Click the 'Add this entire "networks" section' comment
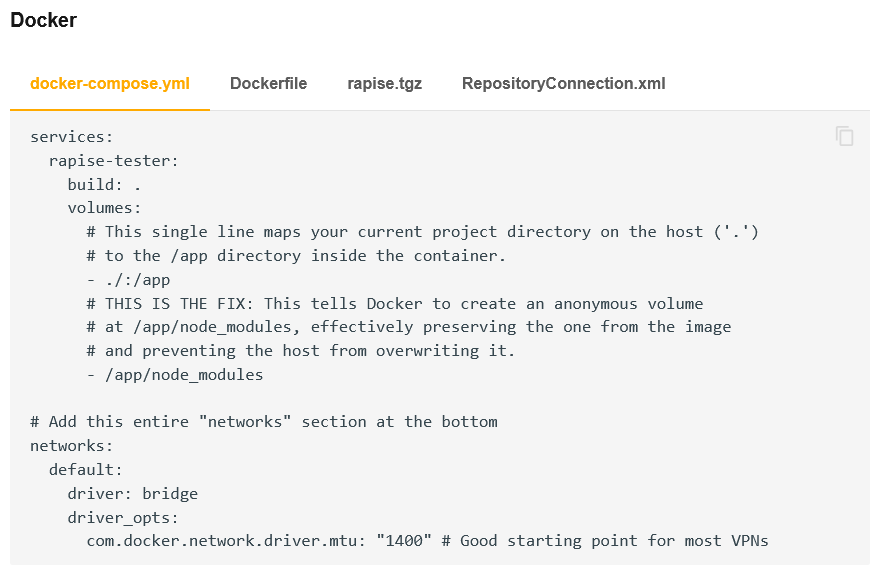This screenshot has height=574, width=893. 264,422
